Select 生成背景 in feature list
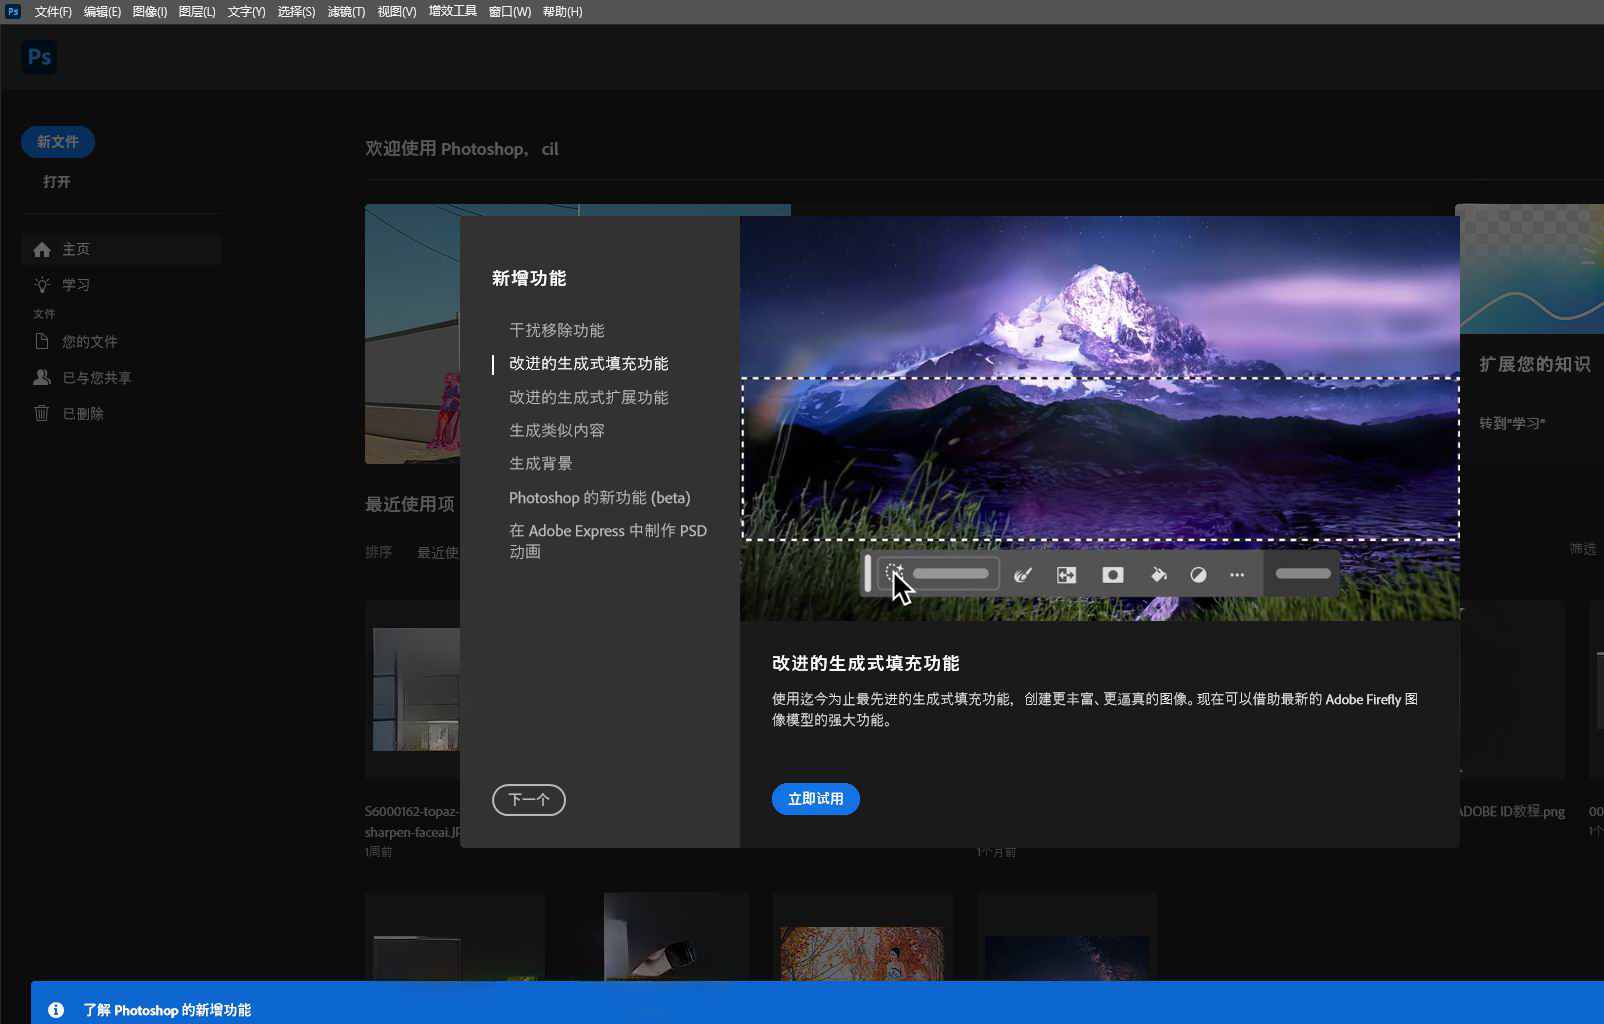This screenshot has width=1604, height=1024. (541, 464)
